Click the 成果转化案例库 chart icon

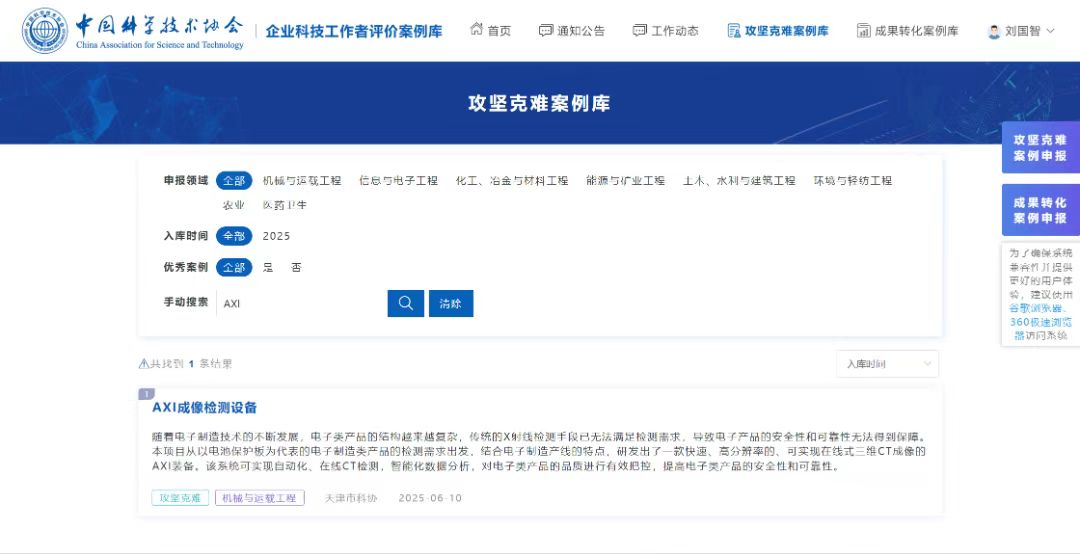[863, 31]
